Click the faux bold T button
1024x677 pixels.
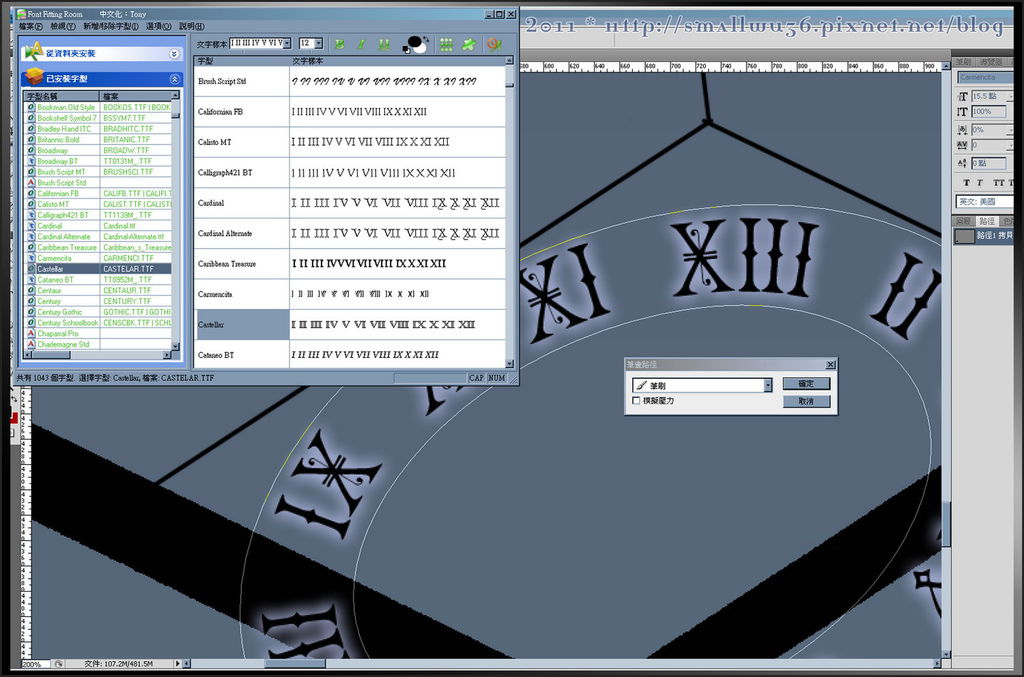(x=967, y=183)
